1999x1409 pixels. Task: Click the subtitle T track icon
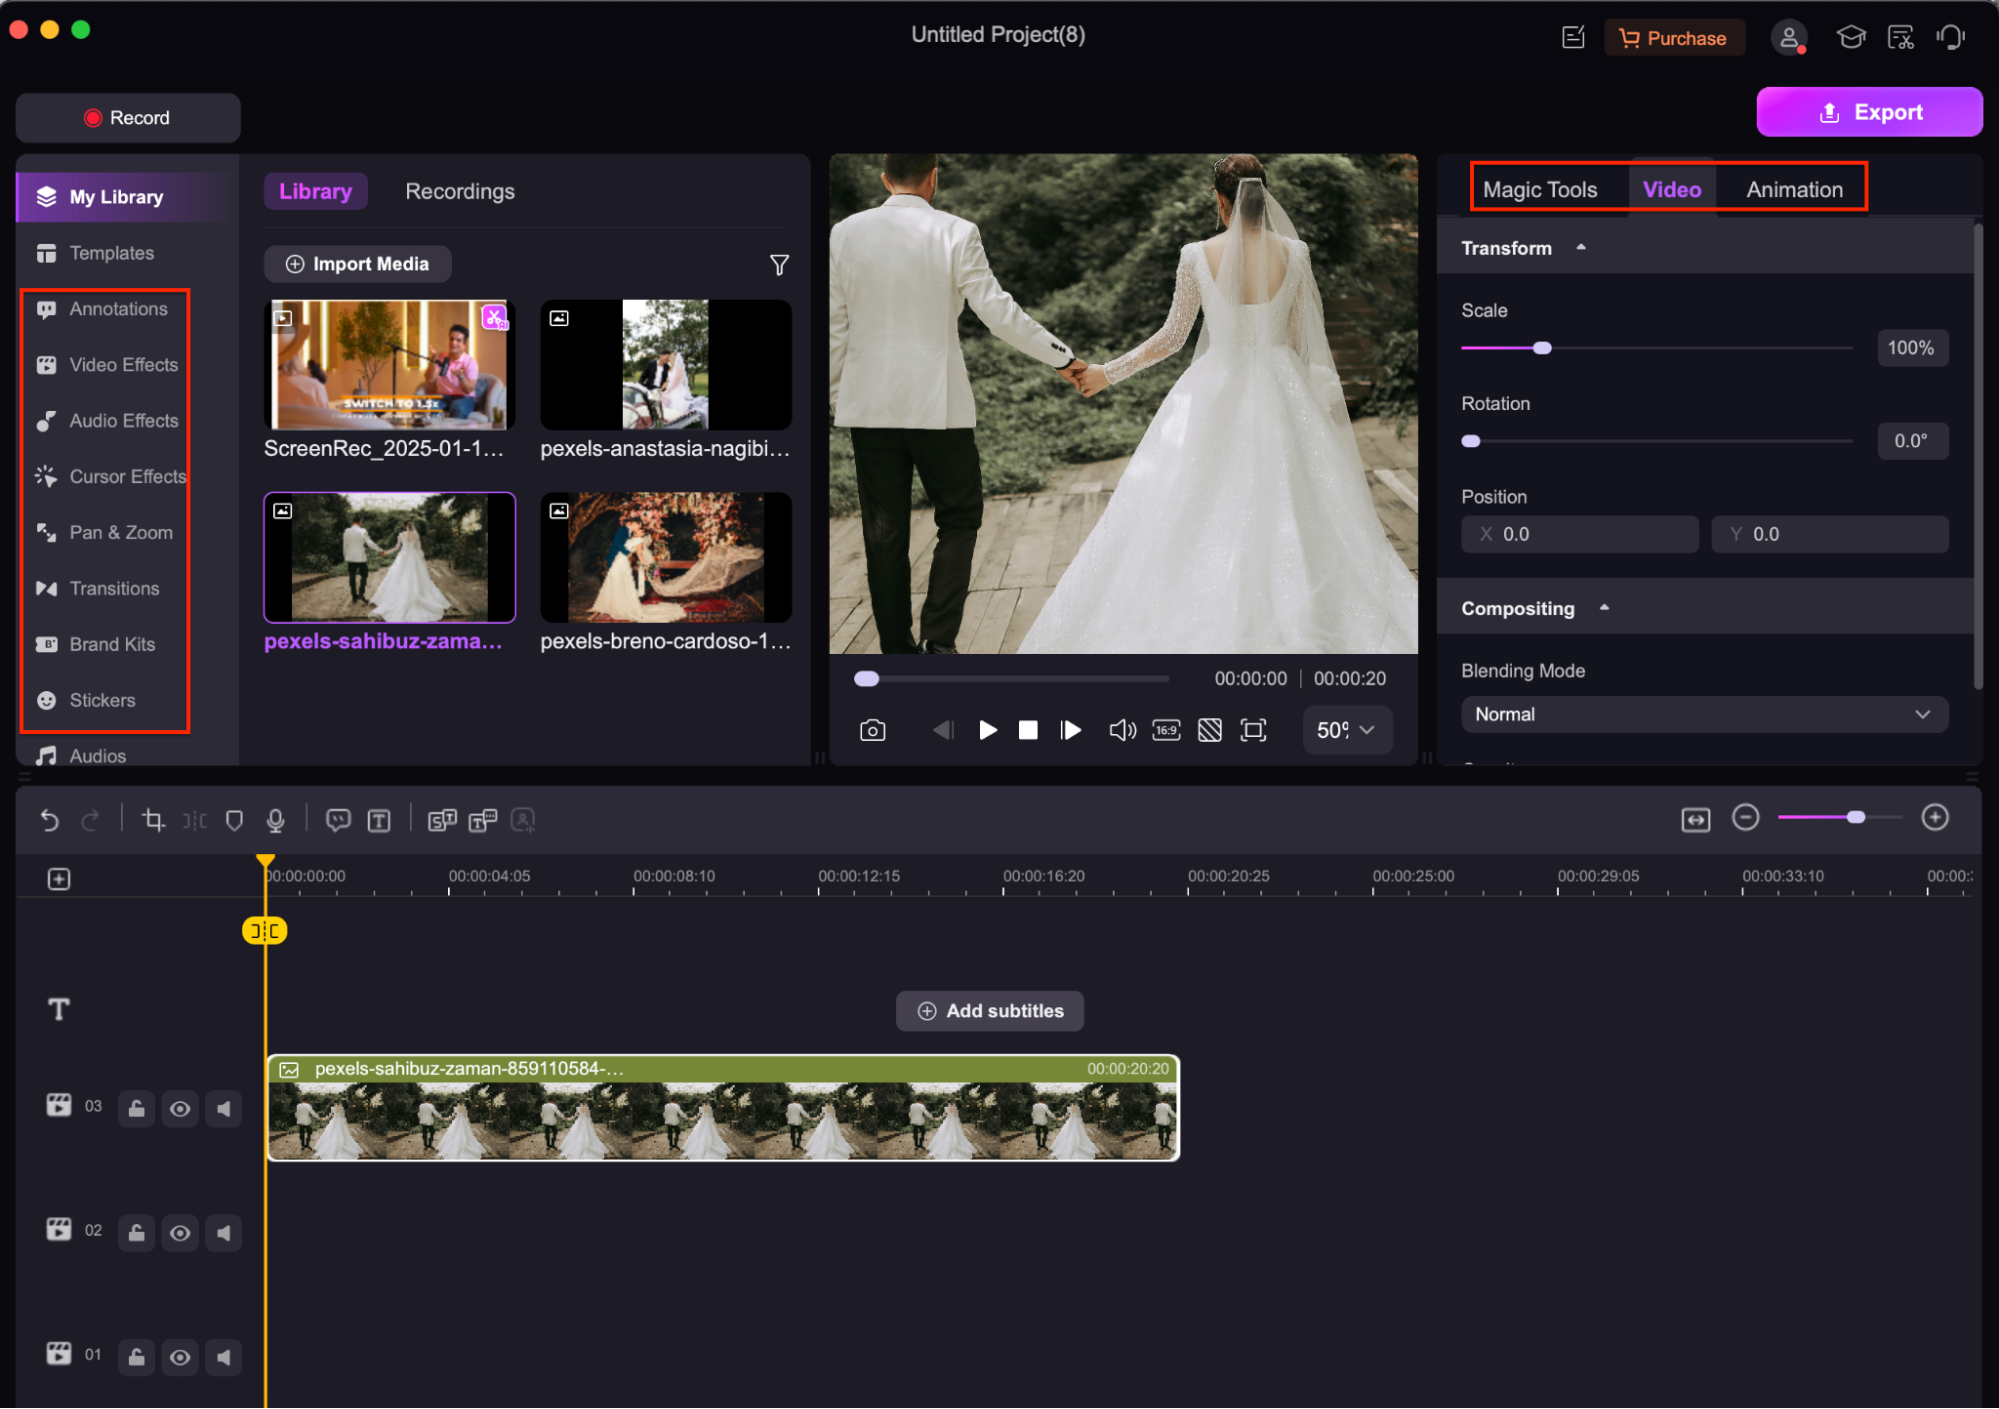coord(59,1010)
